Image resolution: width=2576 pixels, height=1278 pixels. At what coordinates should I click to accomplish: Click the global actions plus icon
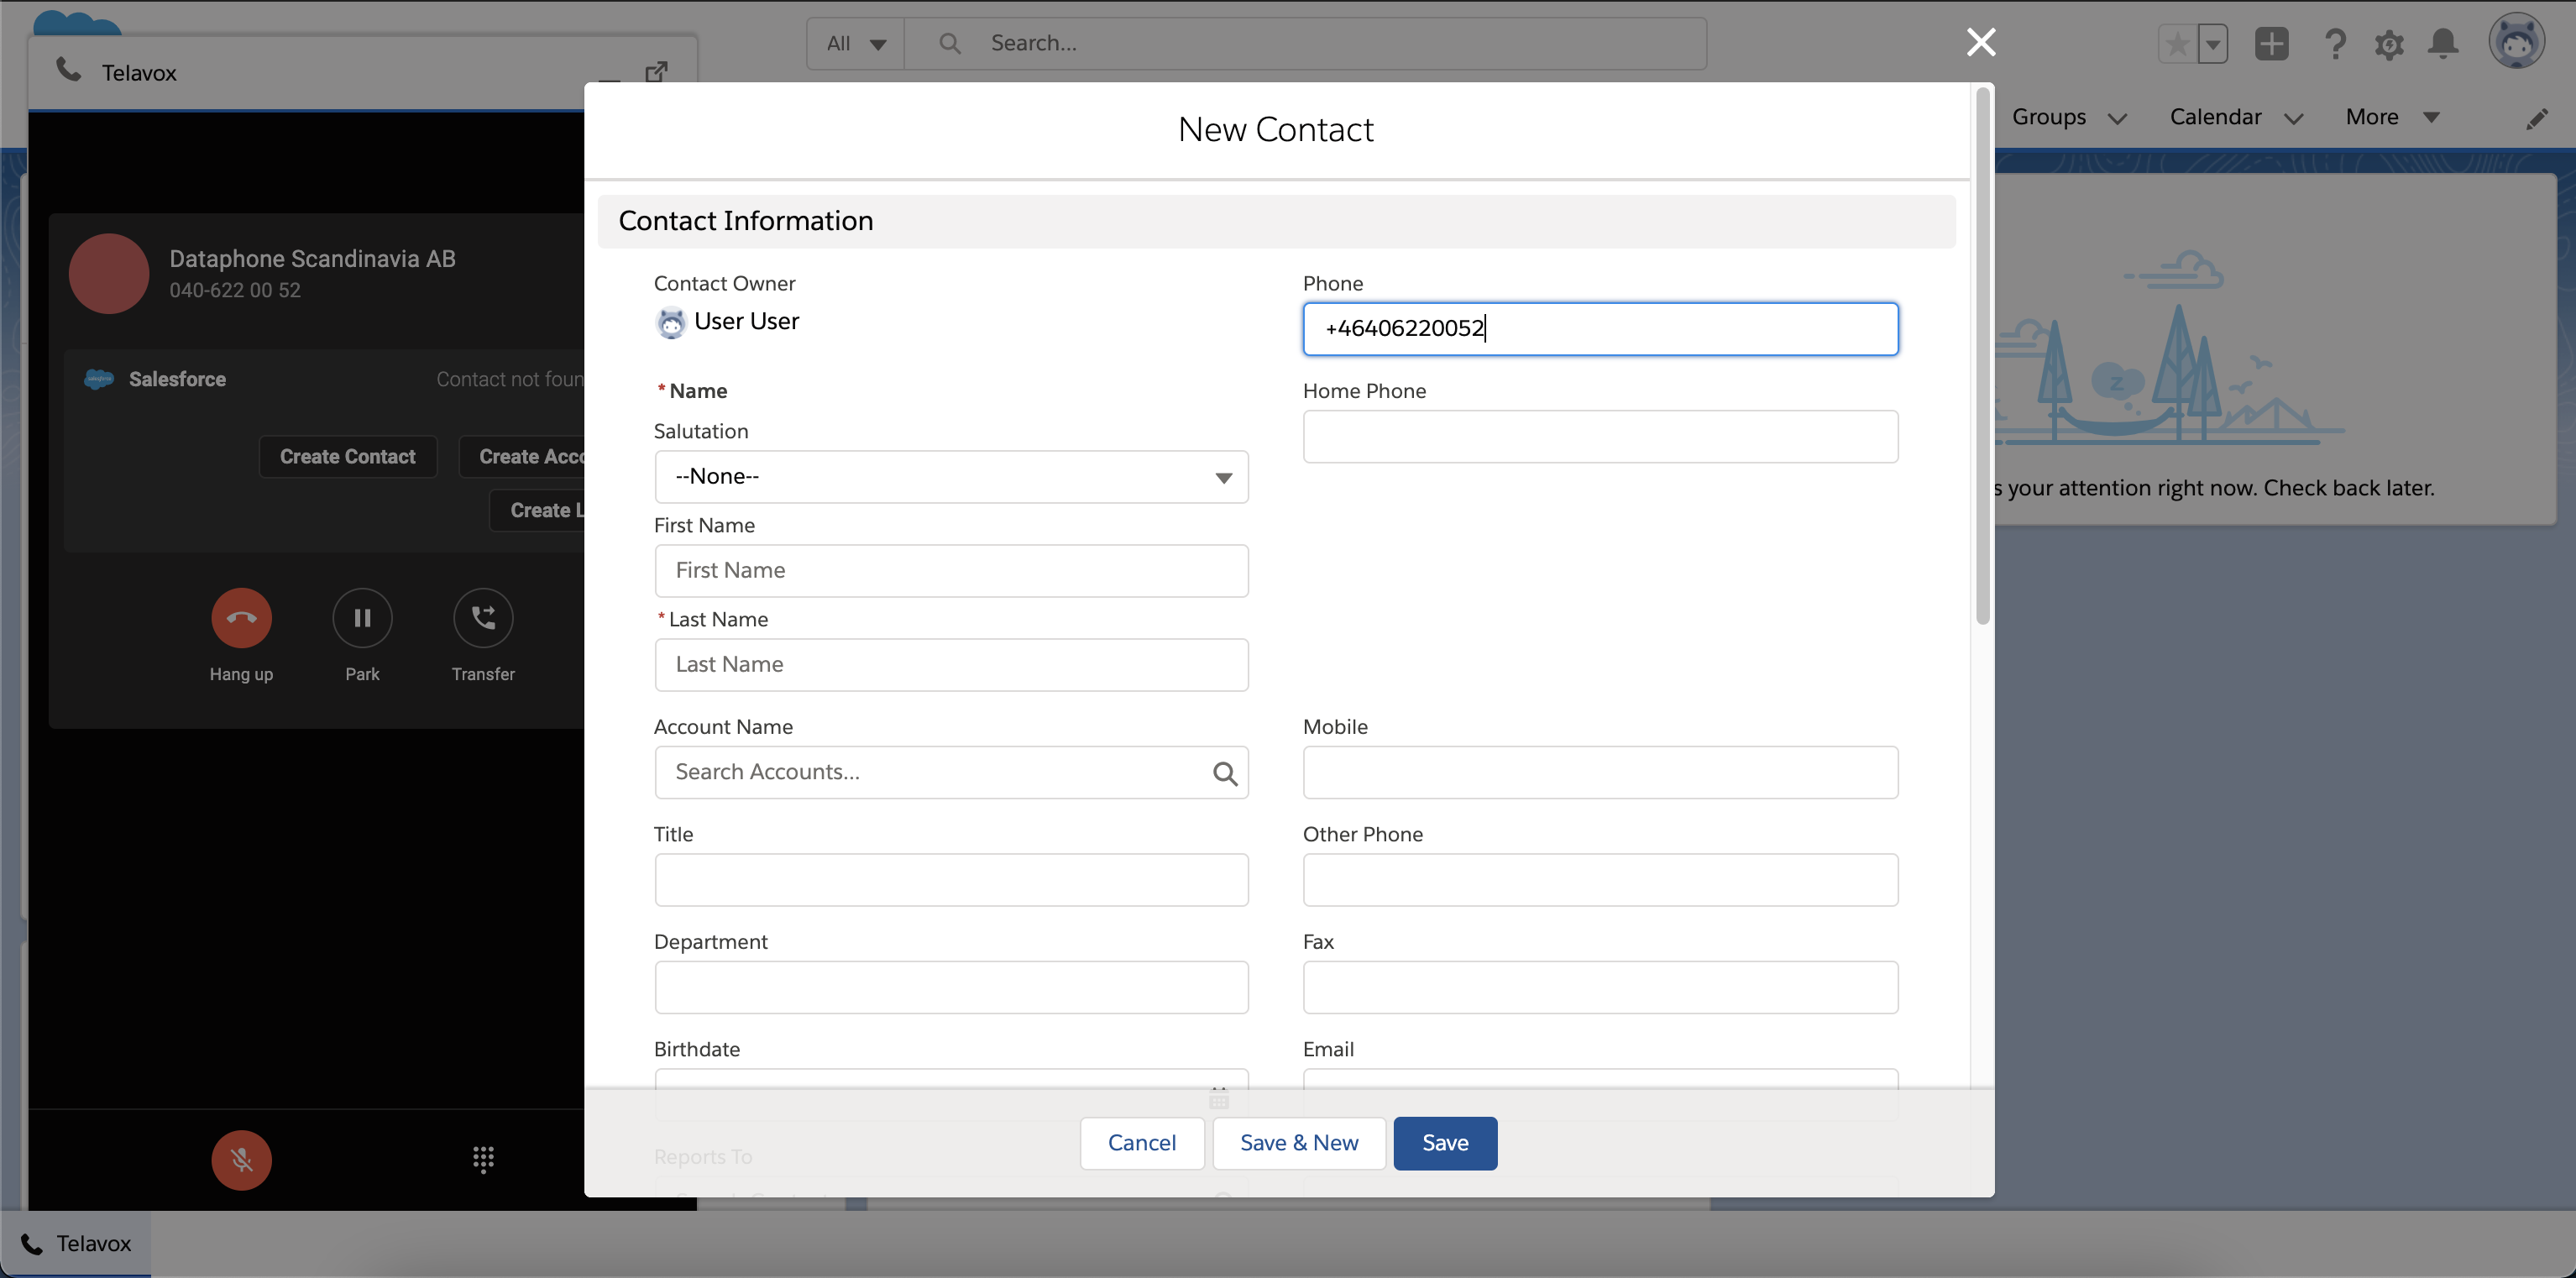pyautogui.click(x=2271, y=44)
